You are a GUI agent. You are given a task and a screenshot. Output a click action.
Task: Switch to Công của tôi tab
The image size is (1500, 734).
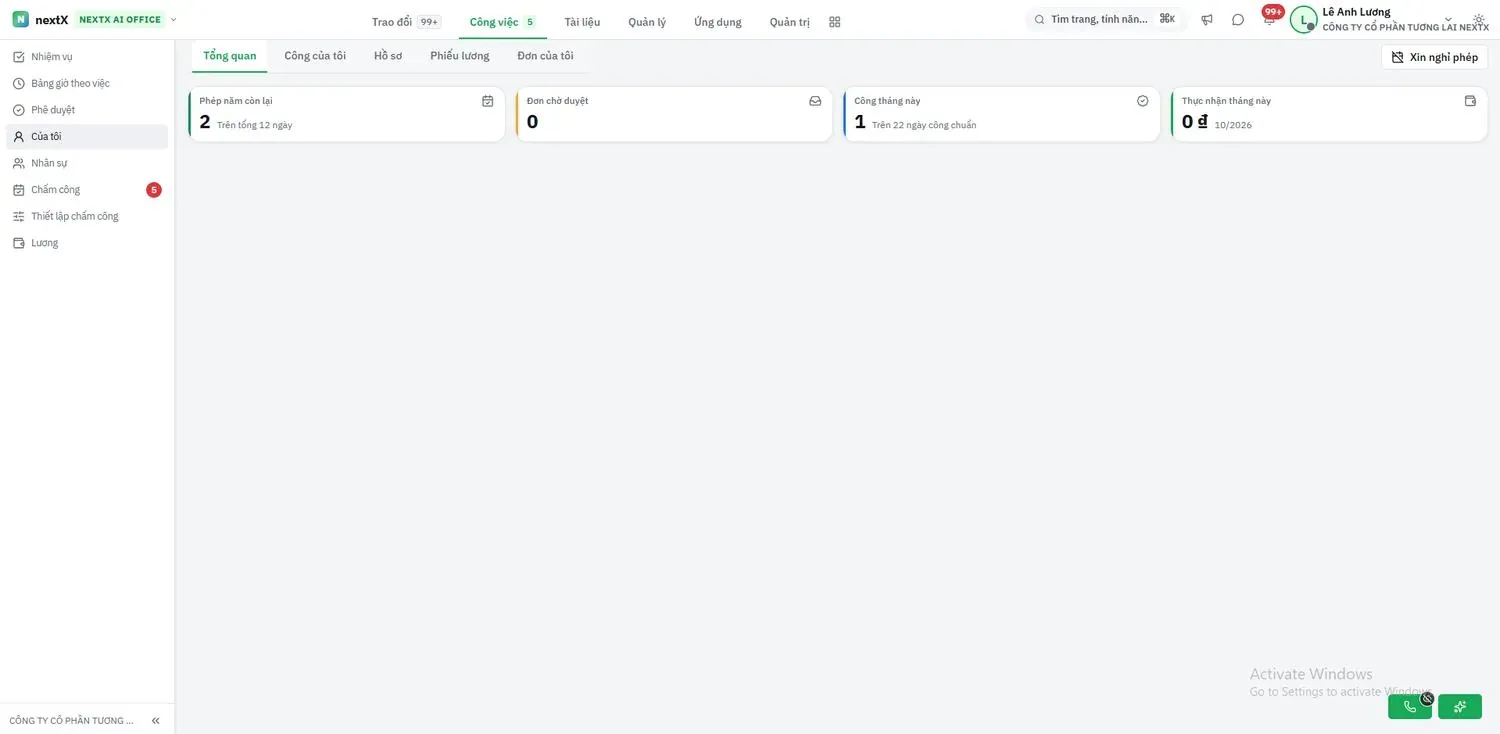click(315, 56)
